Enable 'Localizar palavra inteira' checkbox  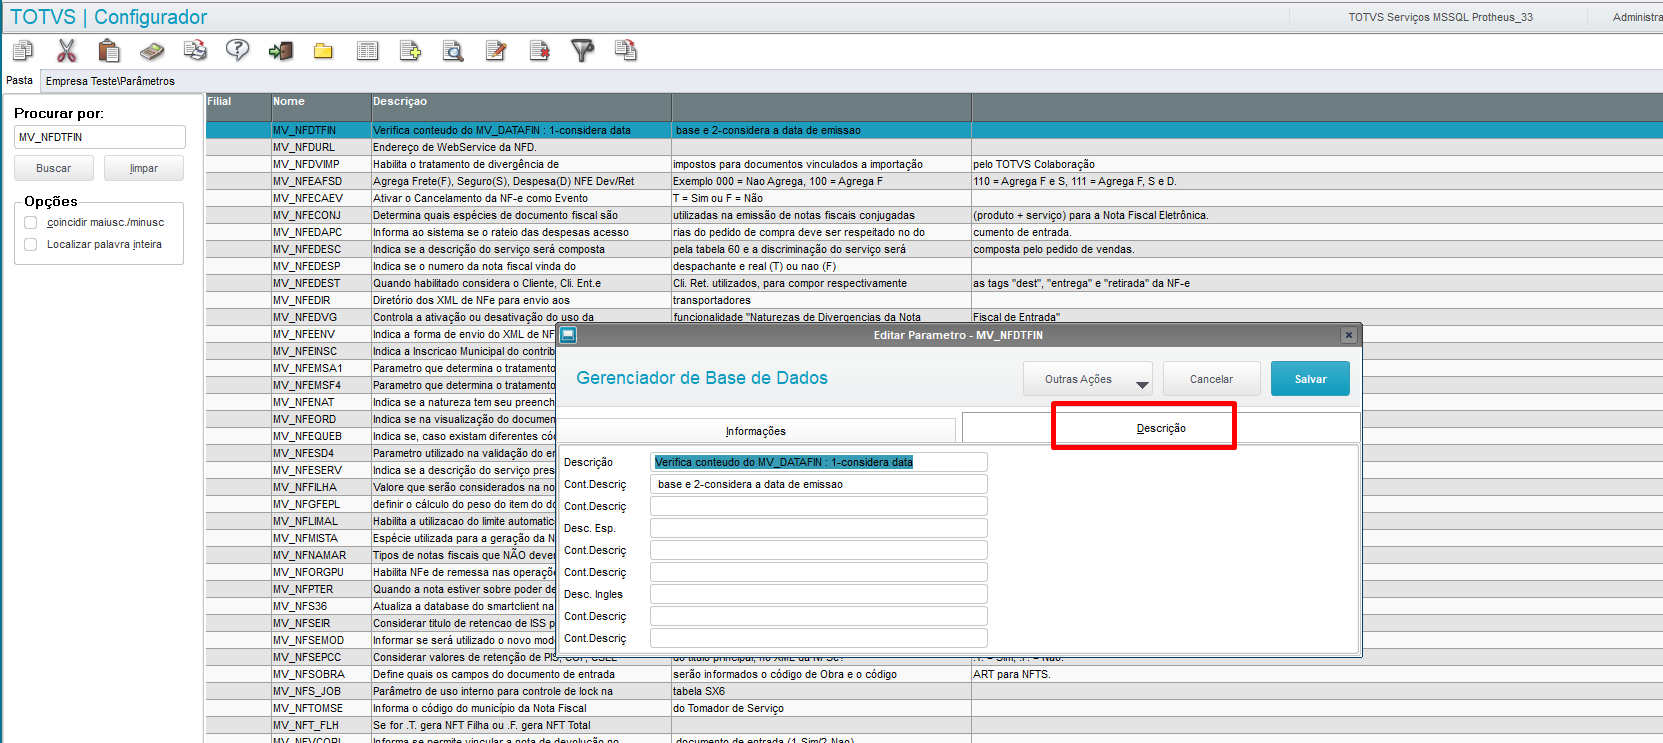pos(31,244)
